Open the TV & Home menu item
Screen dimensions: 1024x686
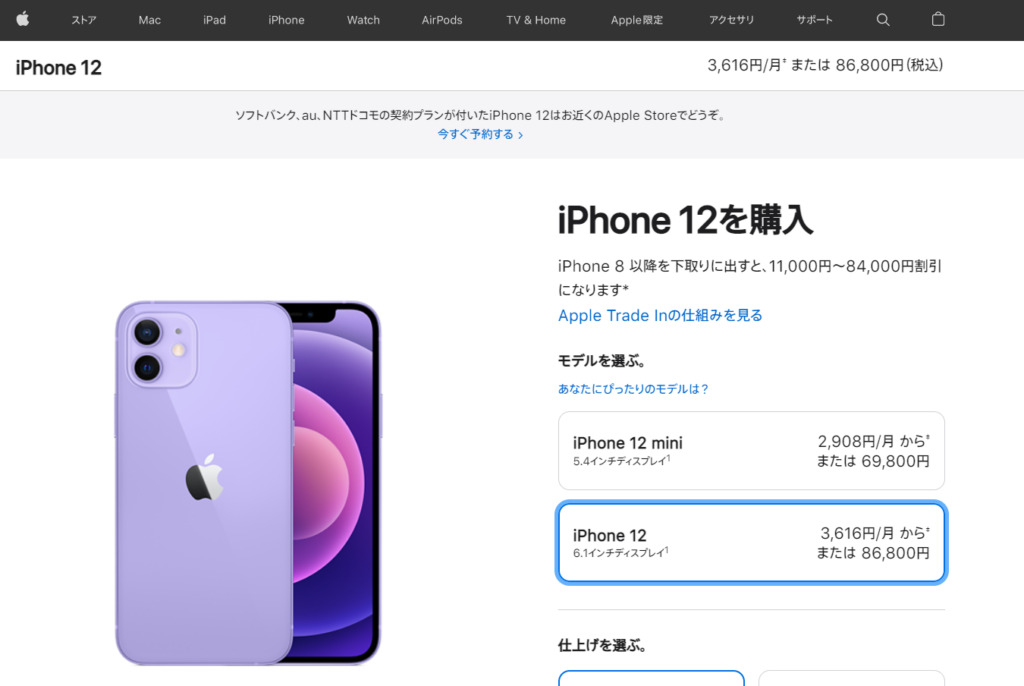pos(536,20)
